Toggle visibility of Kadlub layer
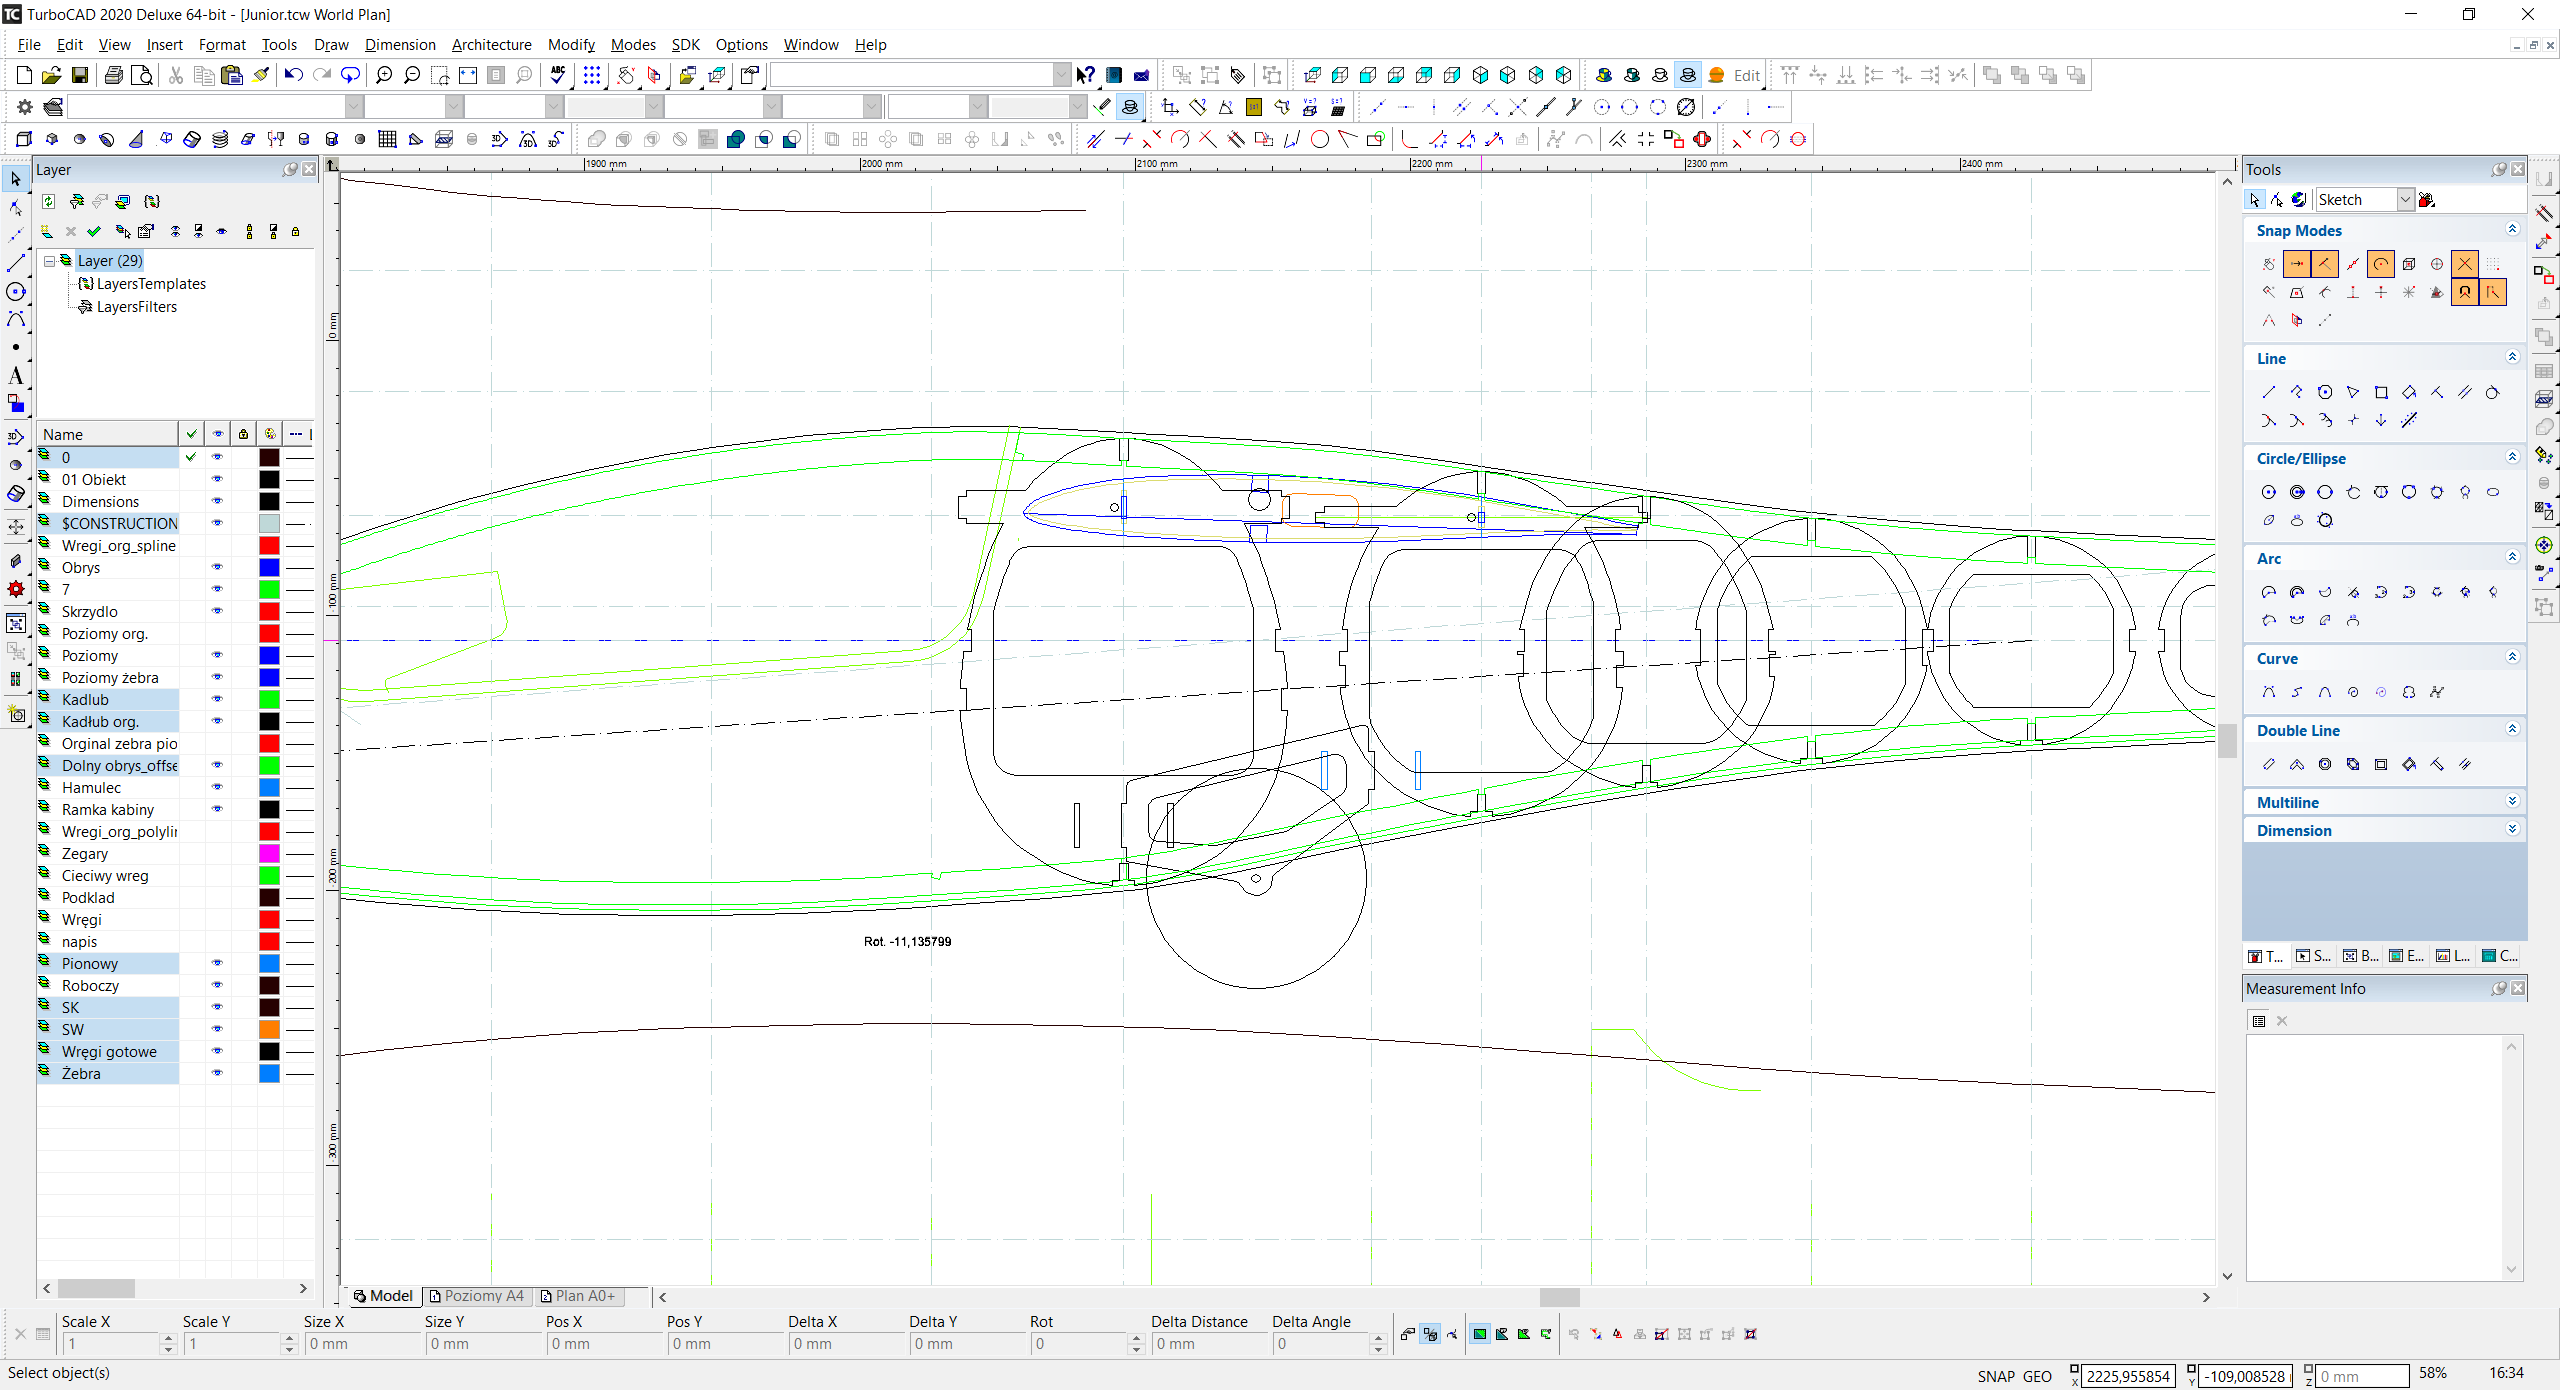Screen dimensions: 2560x1390 [x=217, y=699]
